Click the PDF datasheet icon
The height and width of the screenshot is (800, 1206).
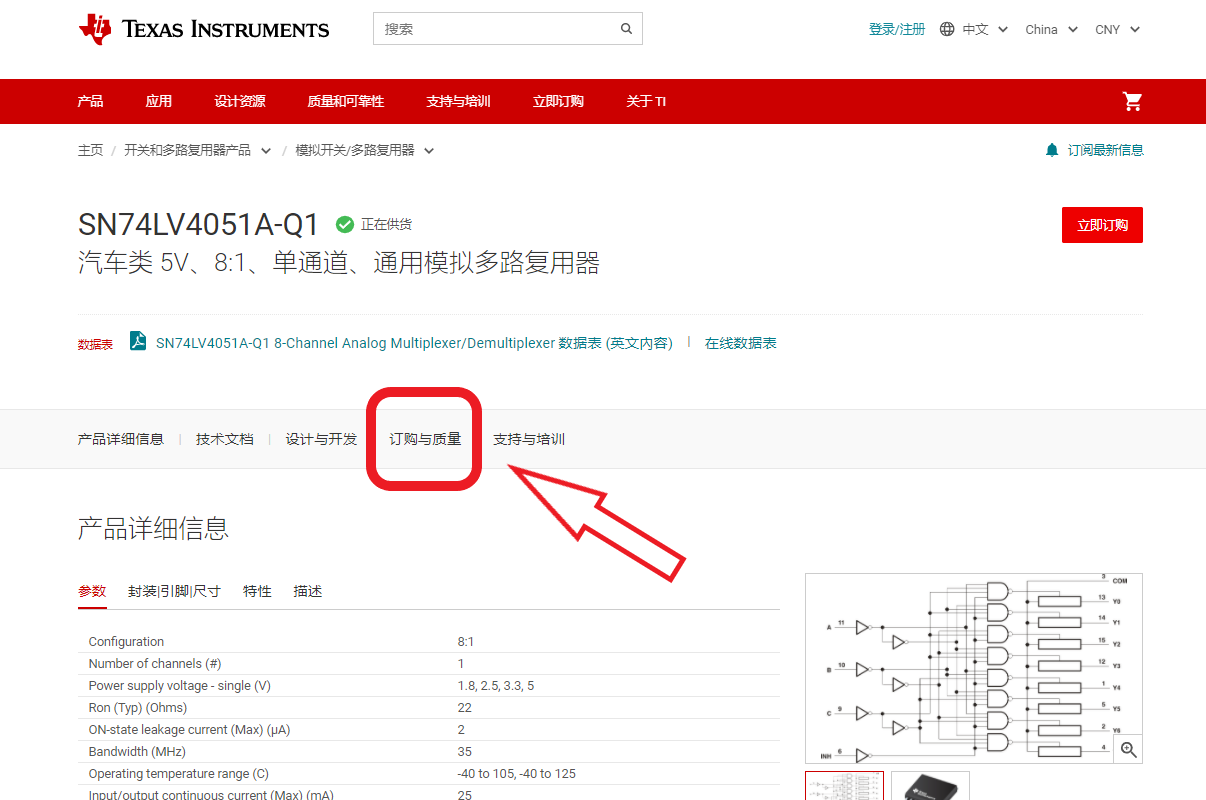pos(138,341)
